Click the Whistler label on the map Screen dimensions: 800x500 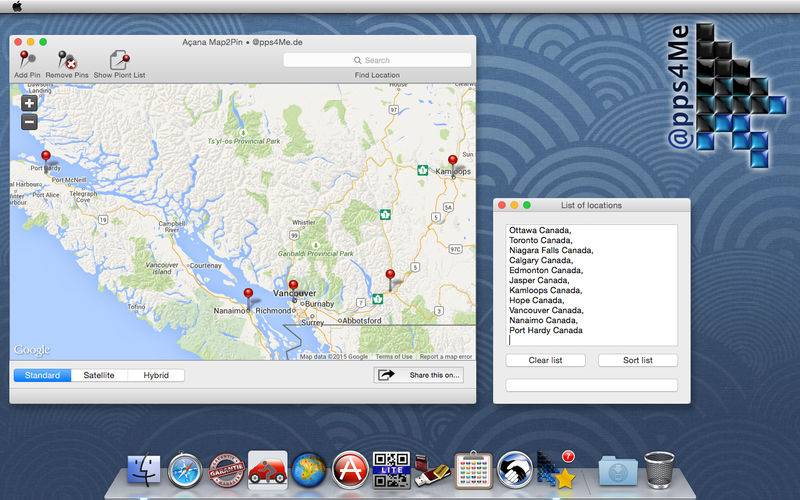[x=304, y=222]
